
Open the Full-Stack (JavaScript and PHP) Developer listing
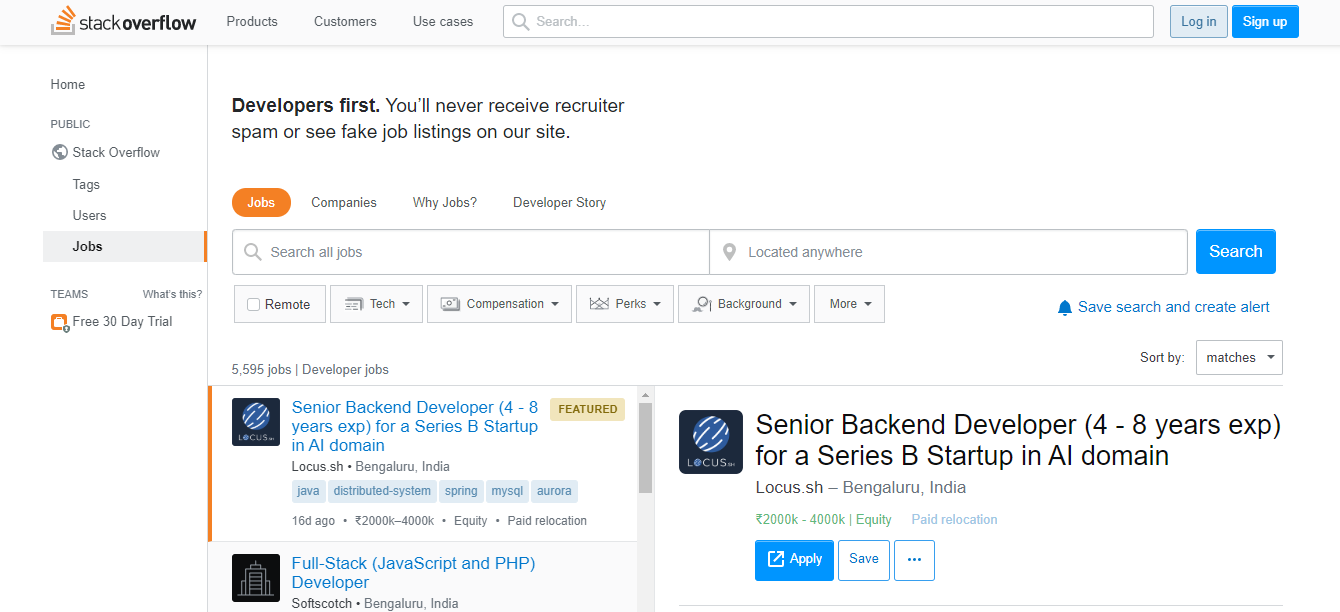pyautogui.click(x=413, y=573)
